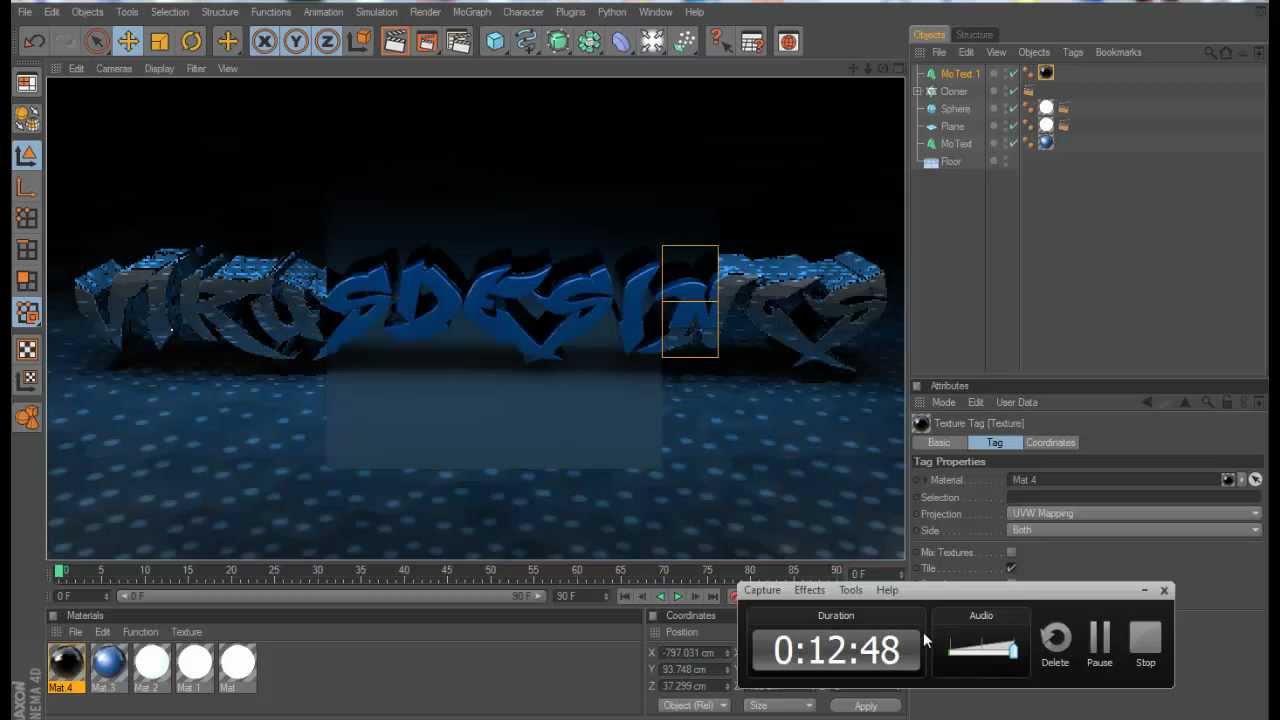Toggle MoText.1 enable checkmark
Screen dimensions: 1280x720
pyautogui.click(x=1012, y=74)
